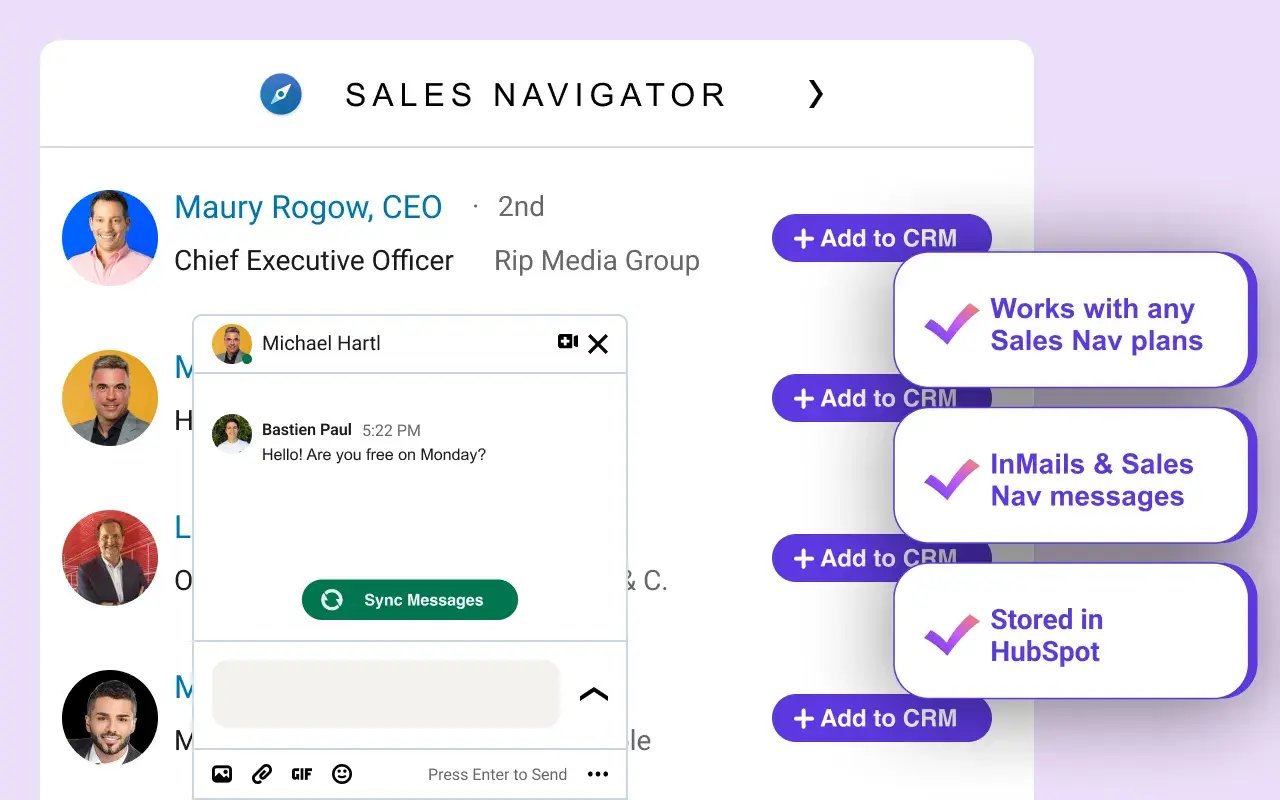Click the Works with any Sales Nav plans card

[1074, 319]
